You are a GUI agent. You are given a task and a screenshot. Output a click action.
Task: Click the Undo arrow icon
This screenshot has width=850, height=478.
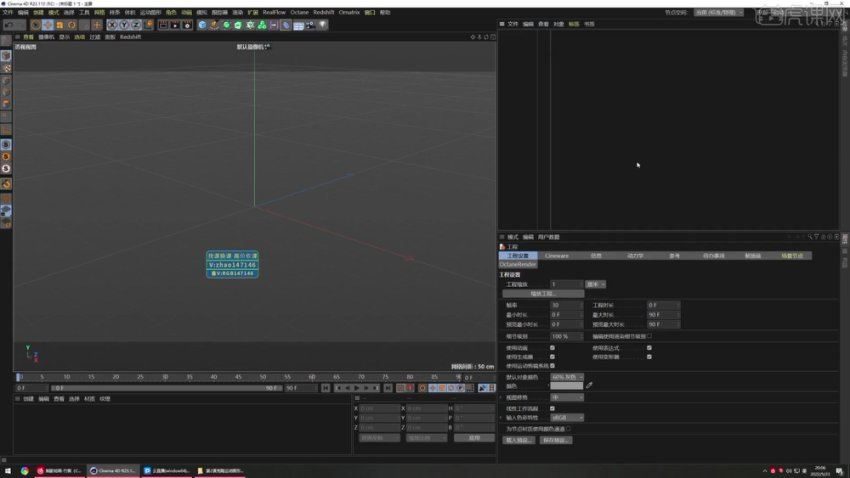point(8,25)
